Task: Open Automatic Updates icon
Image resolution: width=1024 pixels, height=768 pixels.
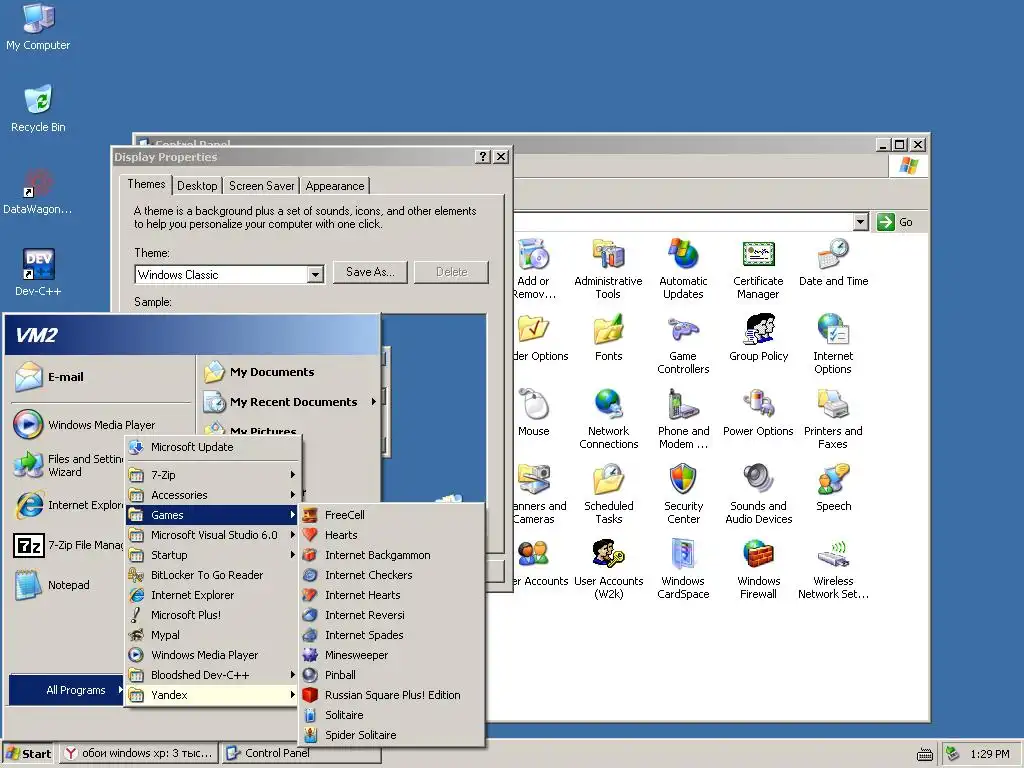Action: tap(683, 269)
